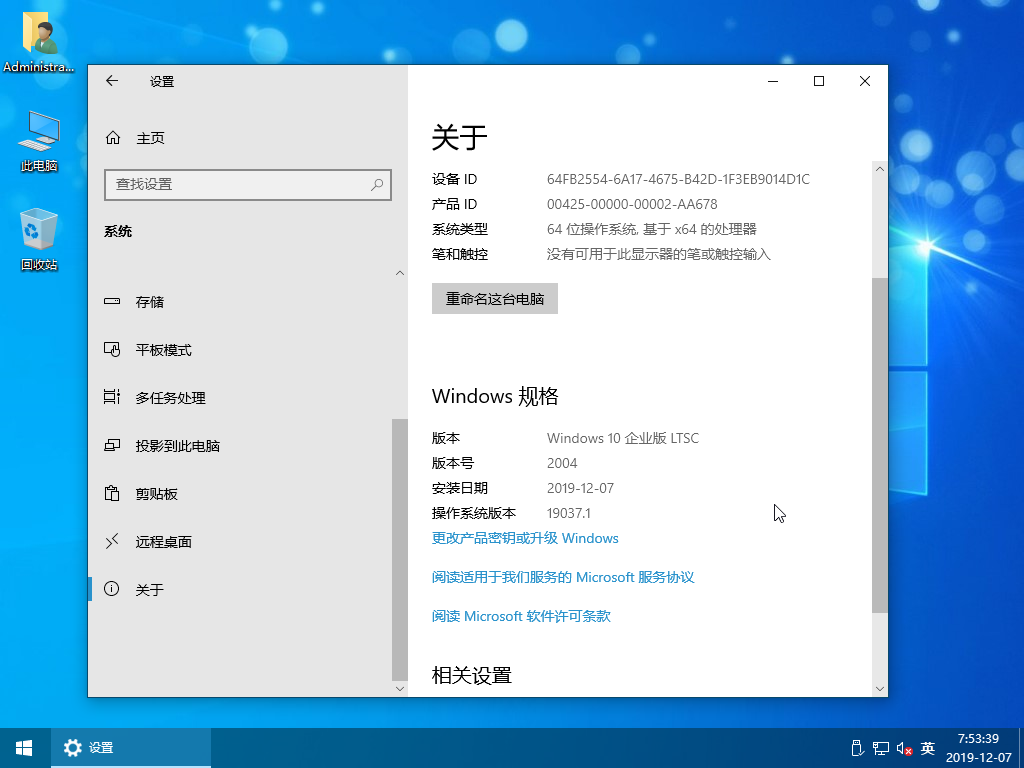Select the 平板模式 tablet mode icon
The image size is (1024, 768).
click(x=112, y=349)
